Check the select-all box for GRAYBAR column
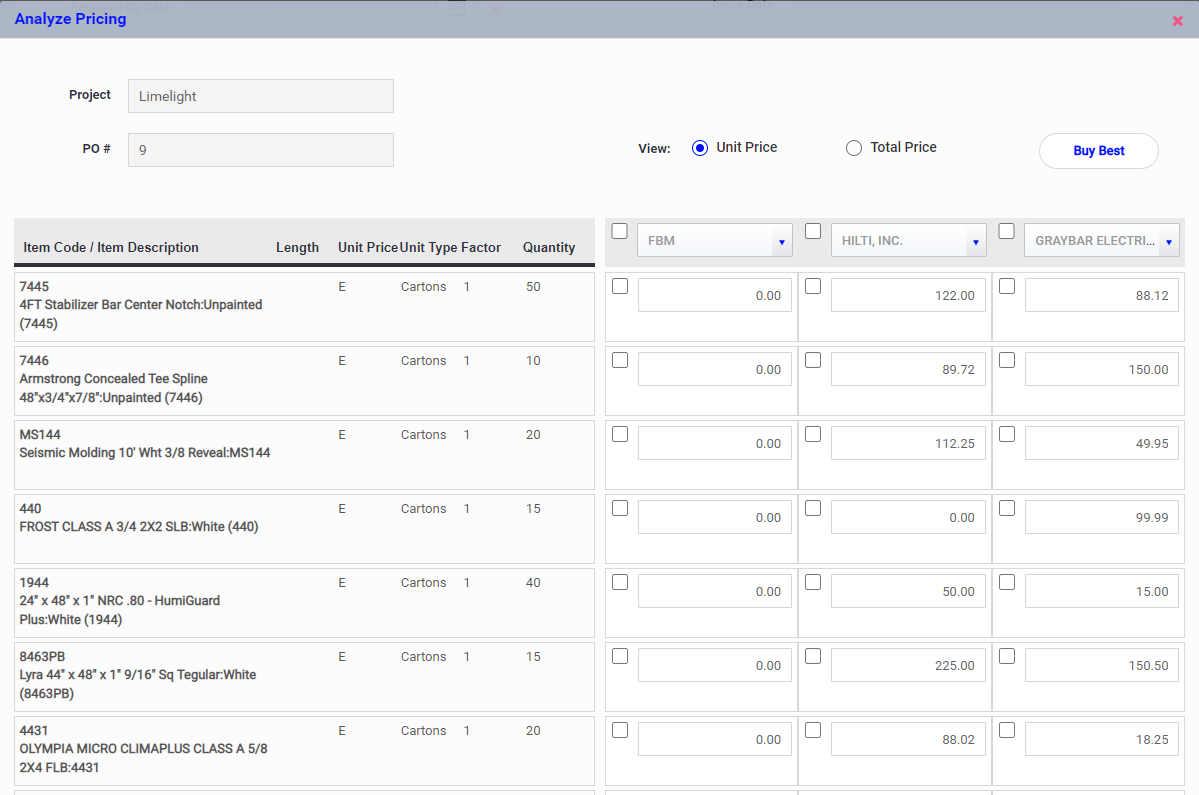The width and height of the screenshot is (1199, 795). [1006, 231]
